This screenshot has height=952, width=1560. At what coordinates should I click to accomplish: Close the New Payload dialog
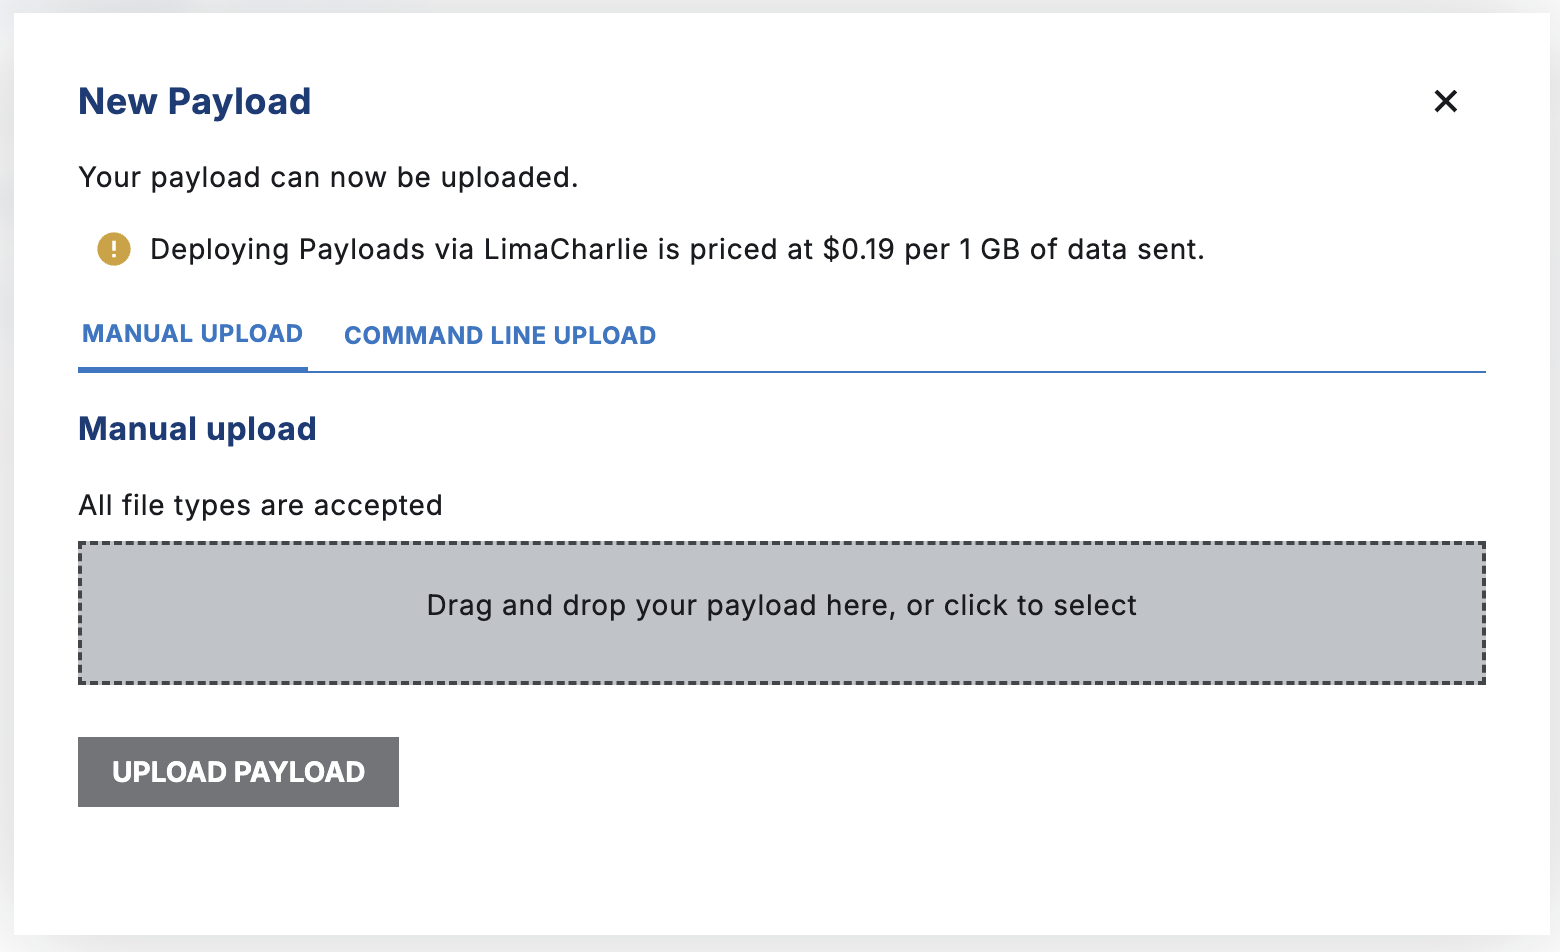click(1445, 101)
